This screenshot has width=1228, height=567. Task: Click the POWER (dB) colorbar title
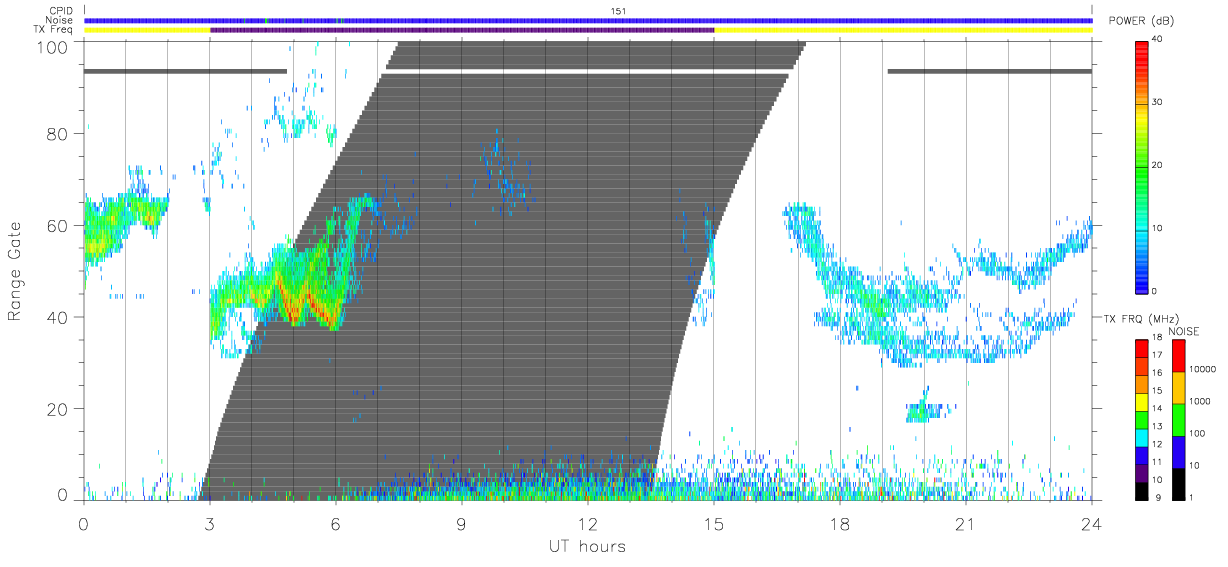point(1143,21)
